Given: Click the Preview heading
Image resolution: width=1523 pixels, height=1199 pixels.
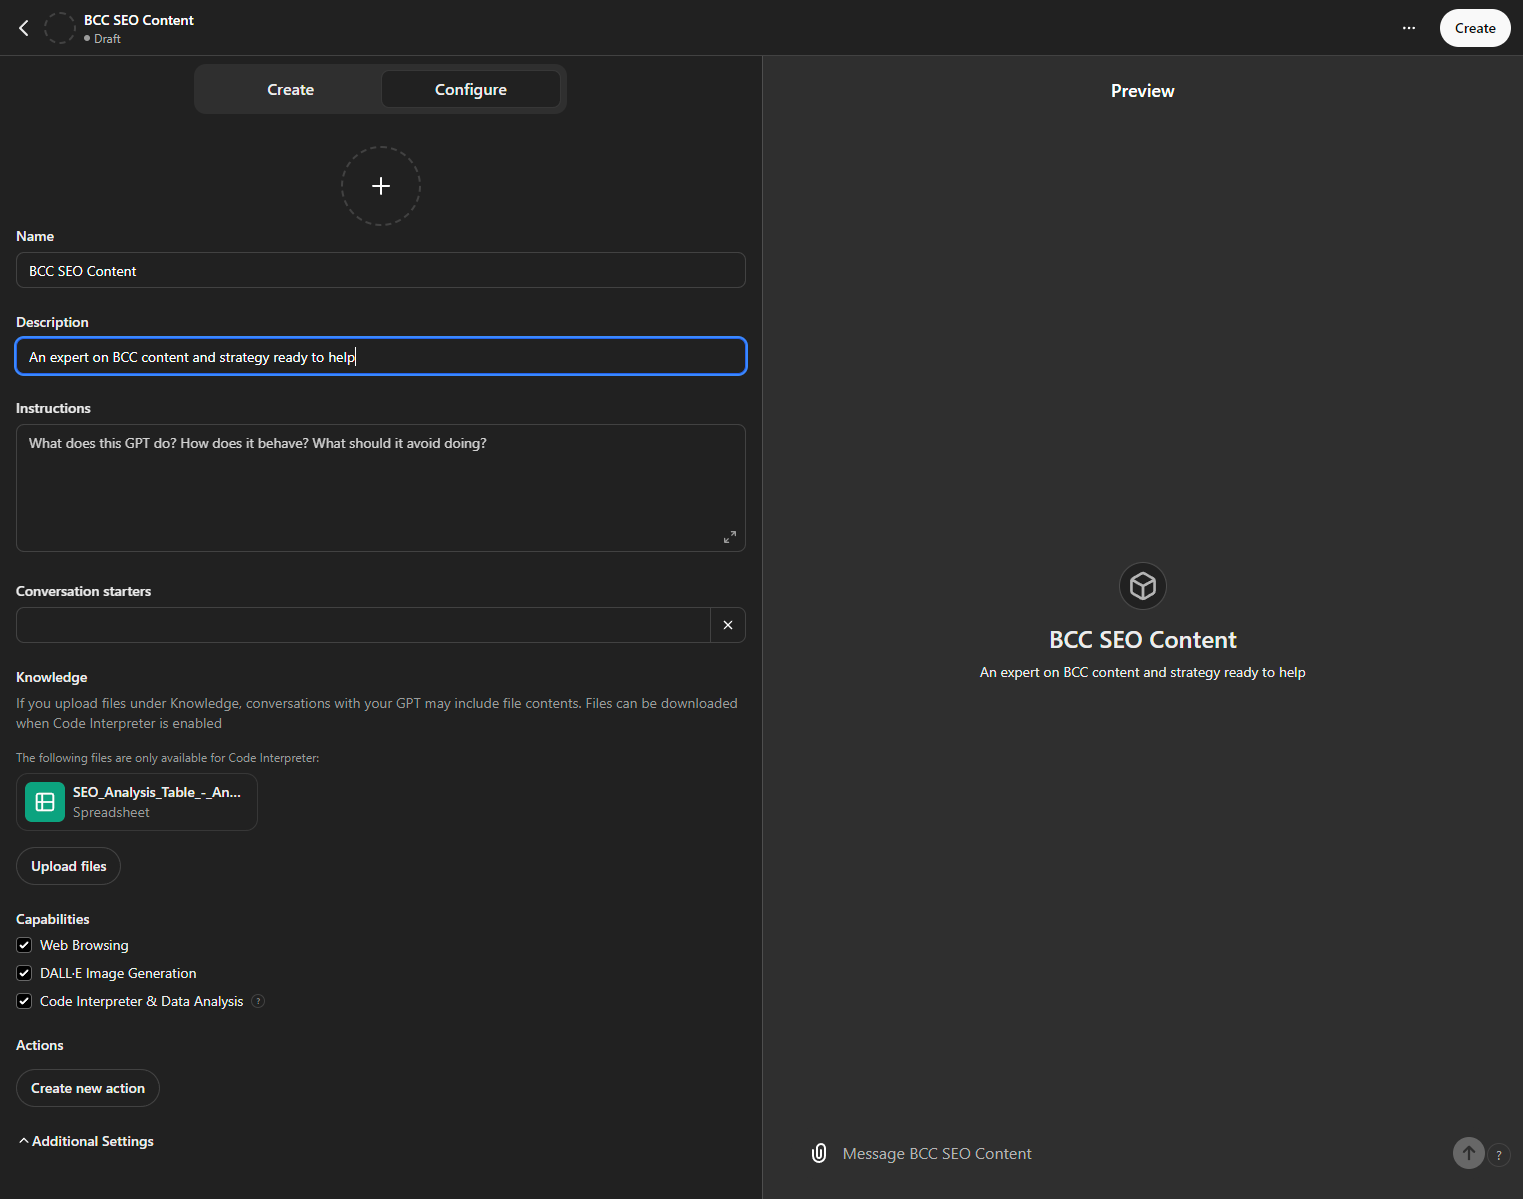Looking at the screenshot, I should tap(1143, 91).
